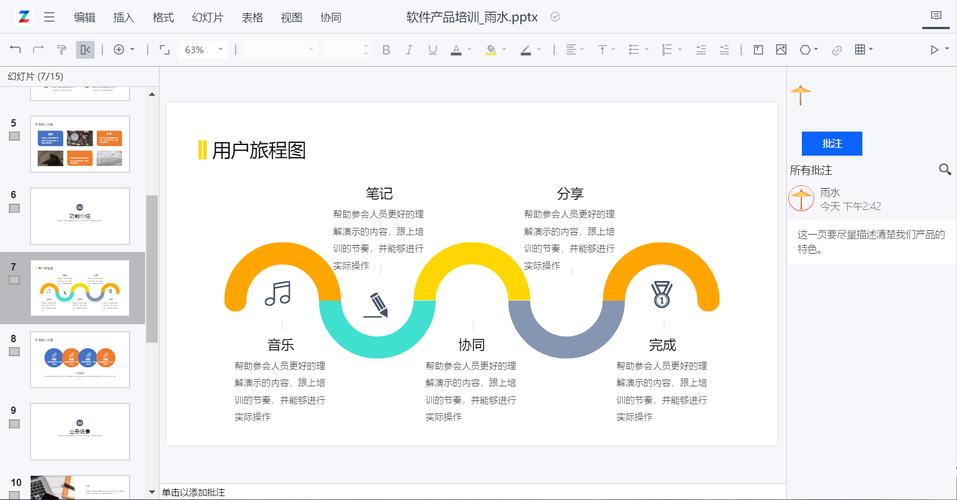
Task: Expand the fill color dropdown arrow
Action: point(504,49)
